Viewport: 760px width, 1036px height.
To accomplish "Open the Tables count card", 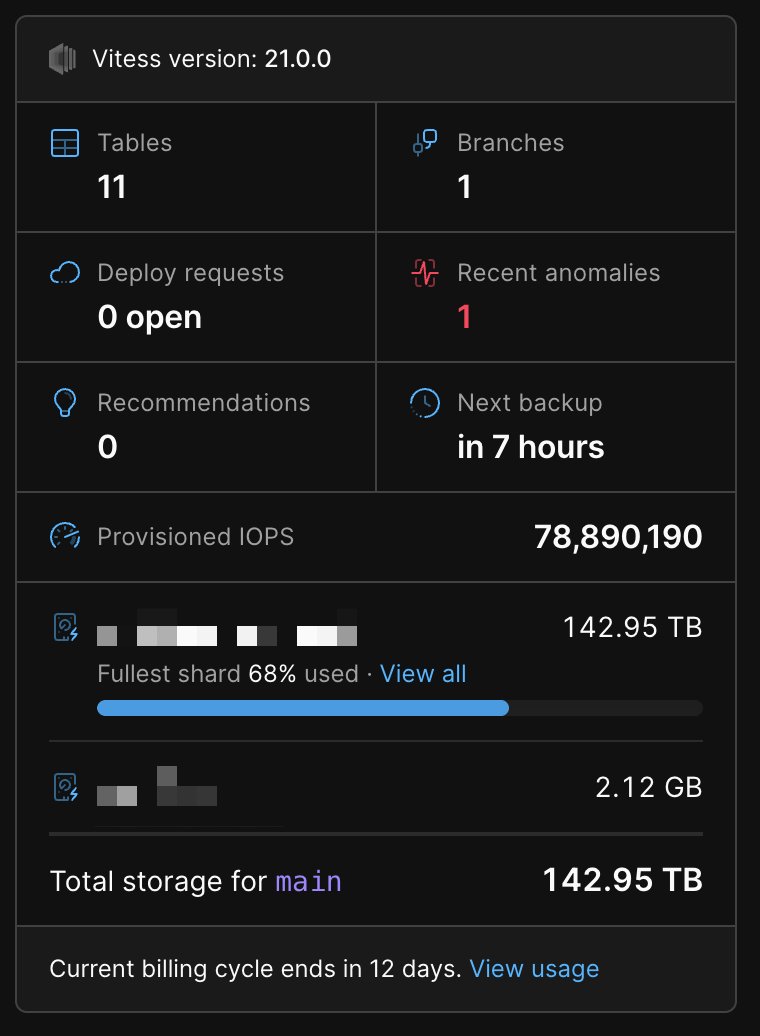I will [x=196, y=167].
